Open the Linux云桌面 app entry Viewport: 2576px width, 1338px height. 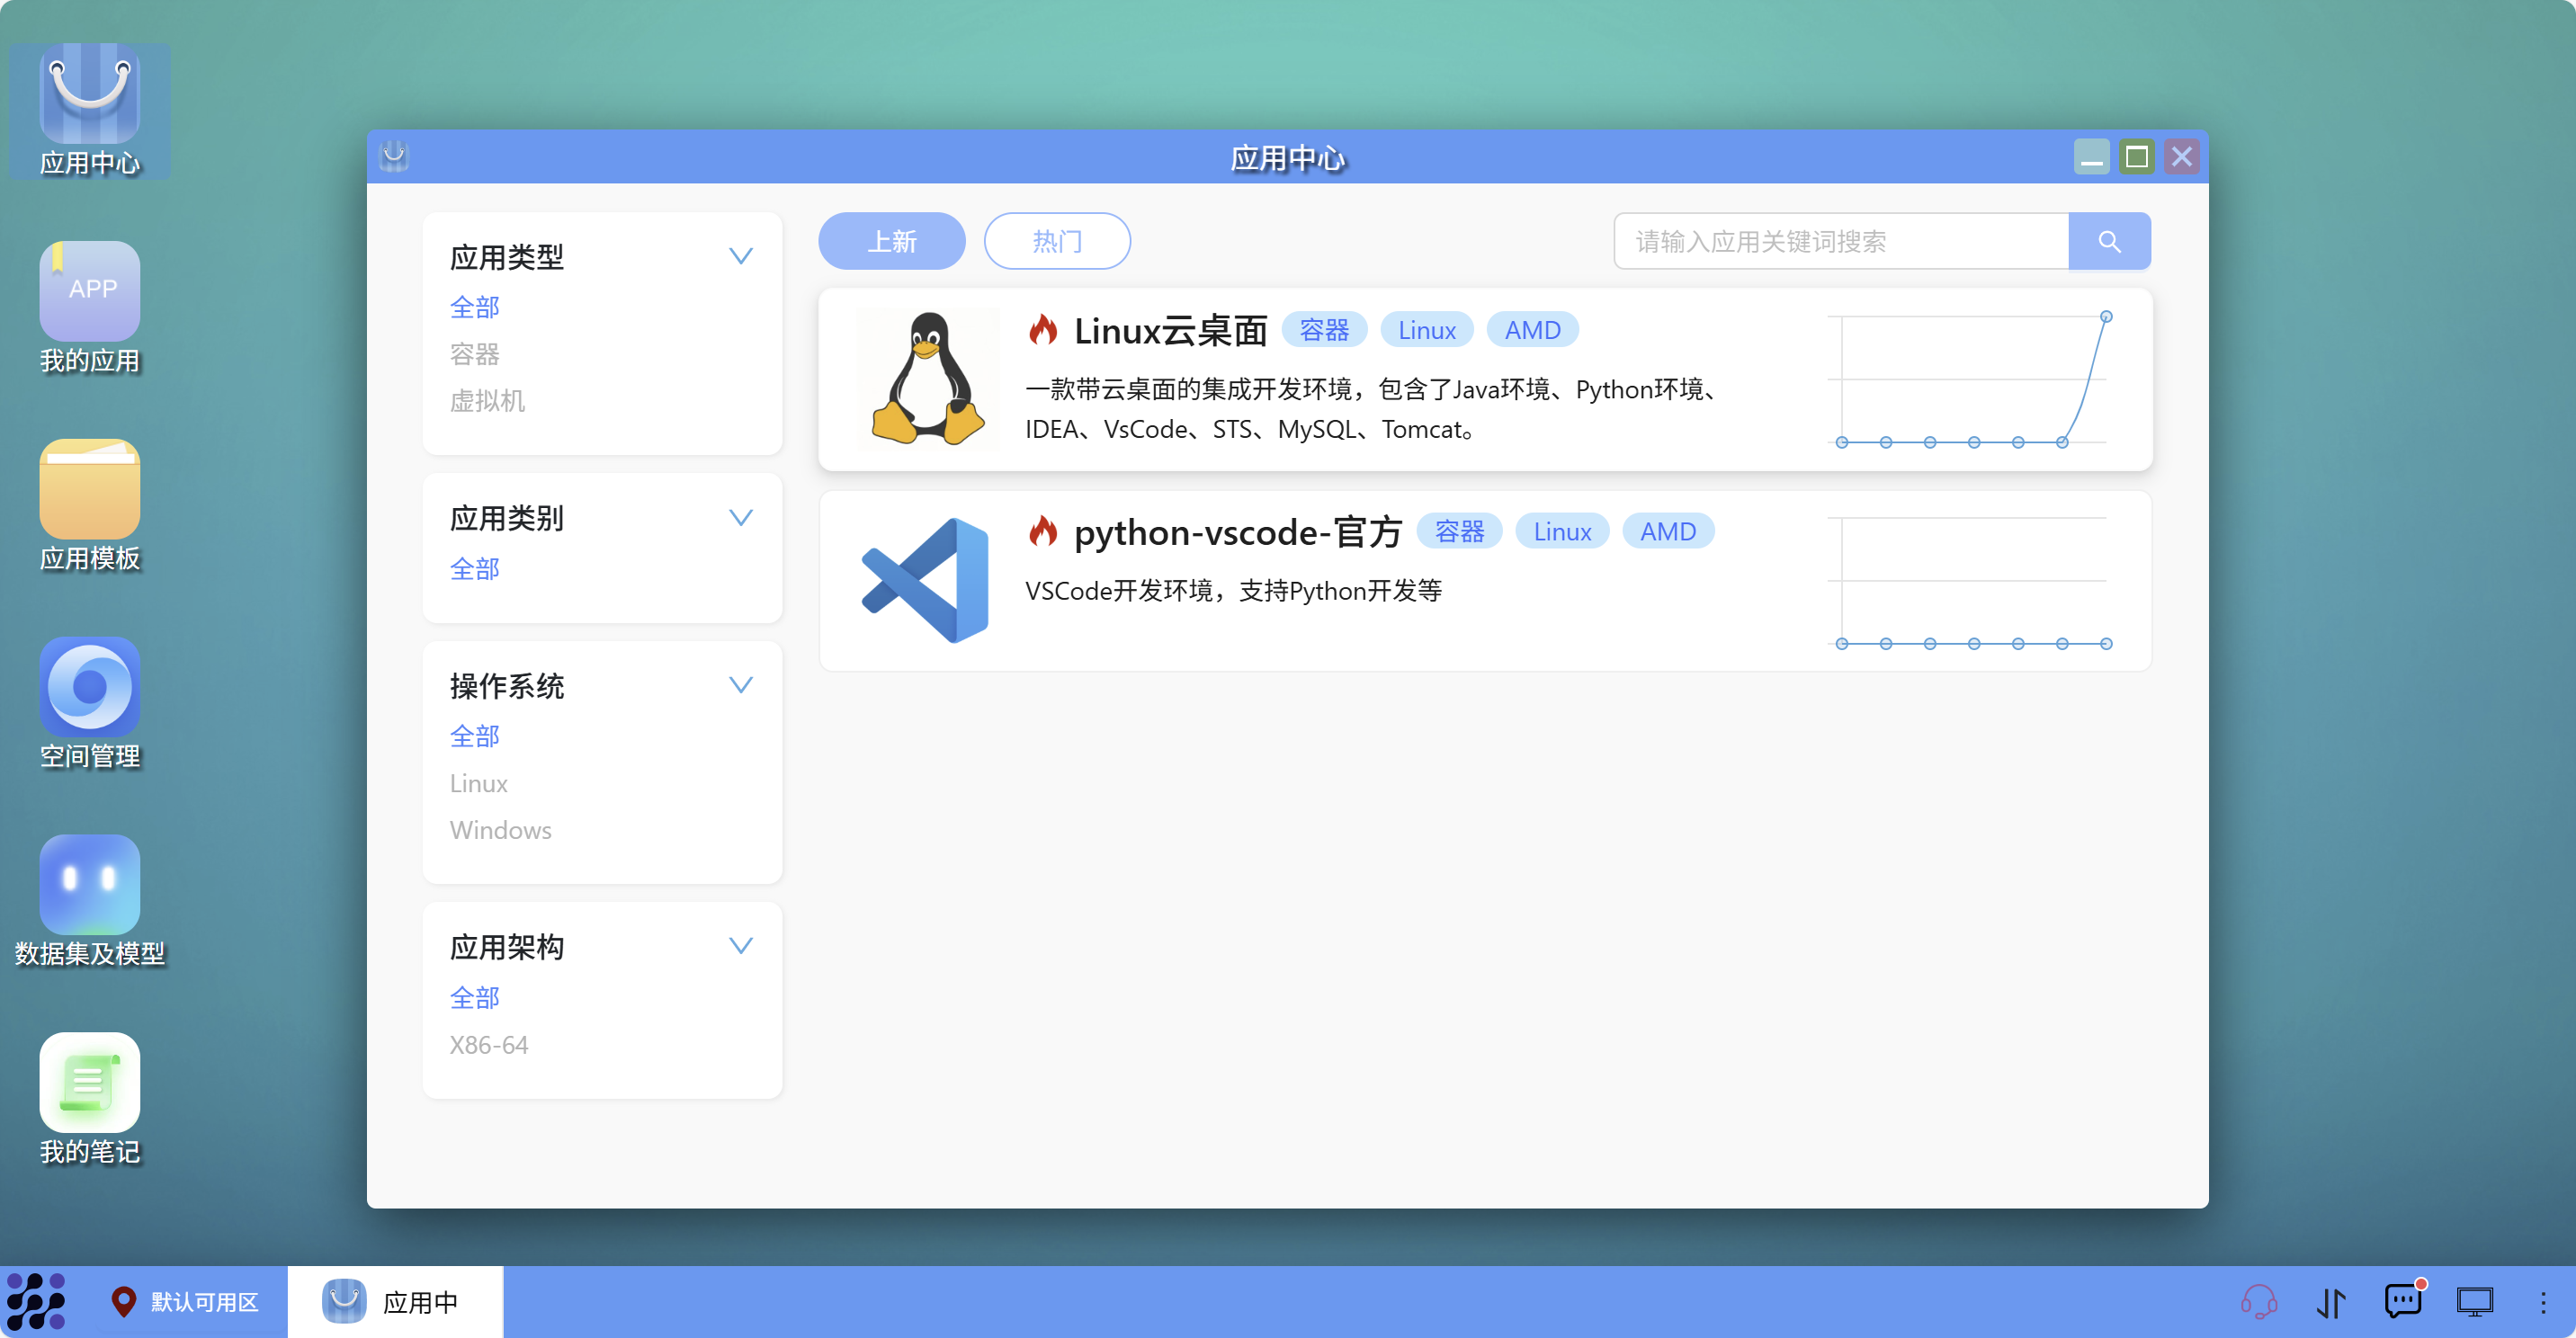pos(1170,331)
